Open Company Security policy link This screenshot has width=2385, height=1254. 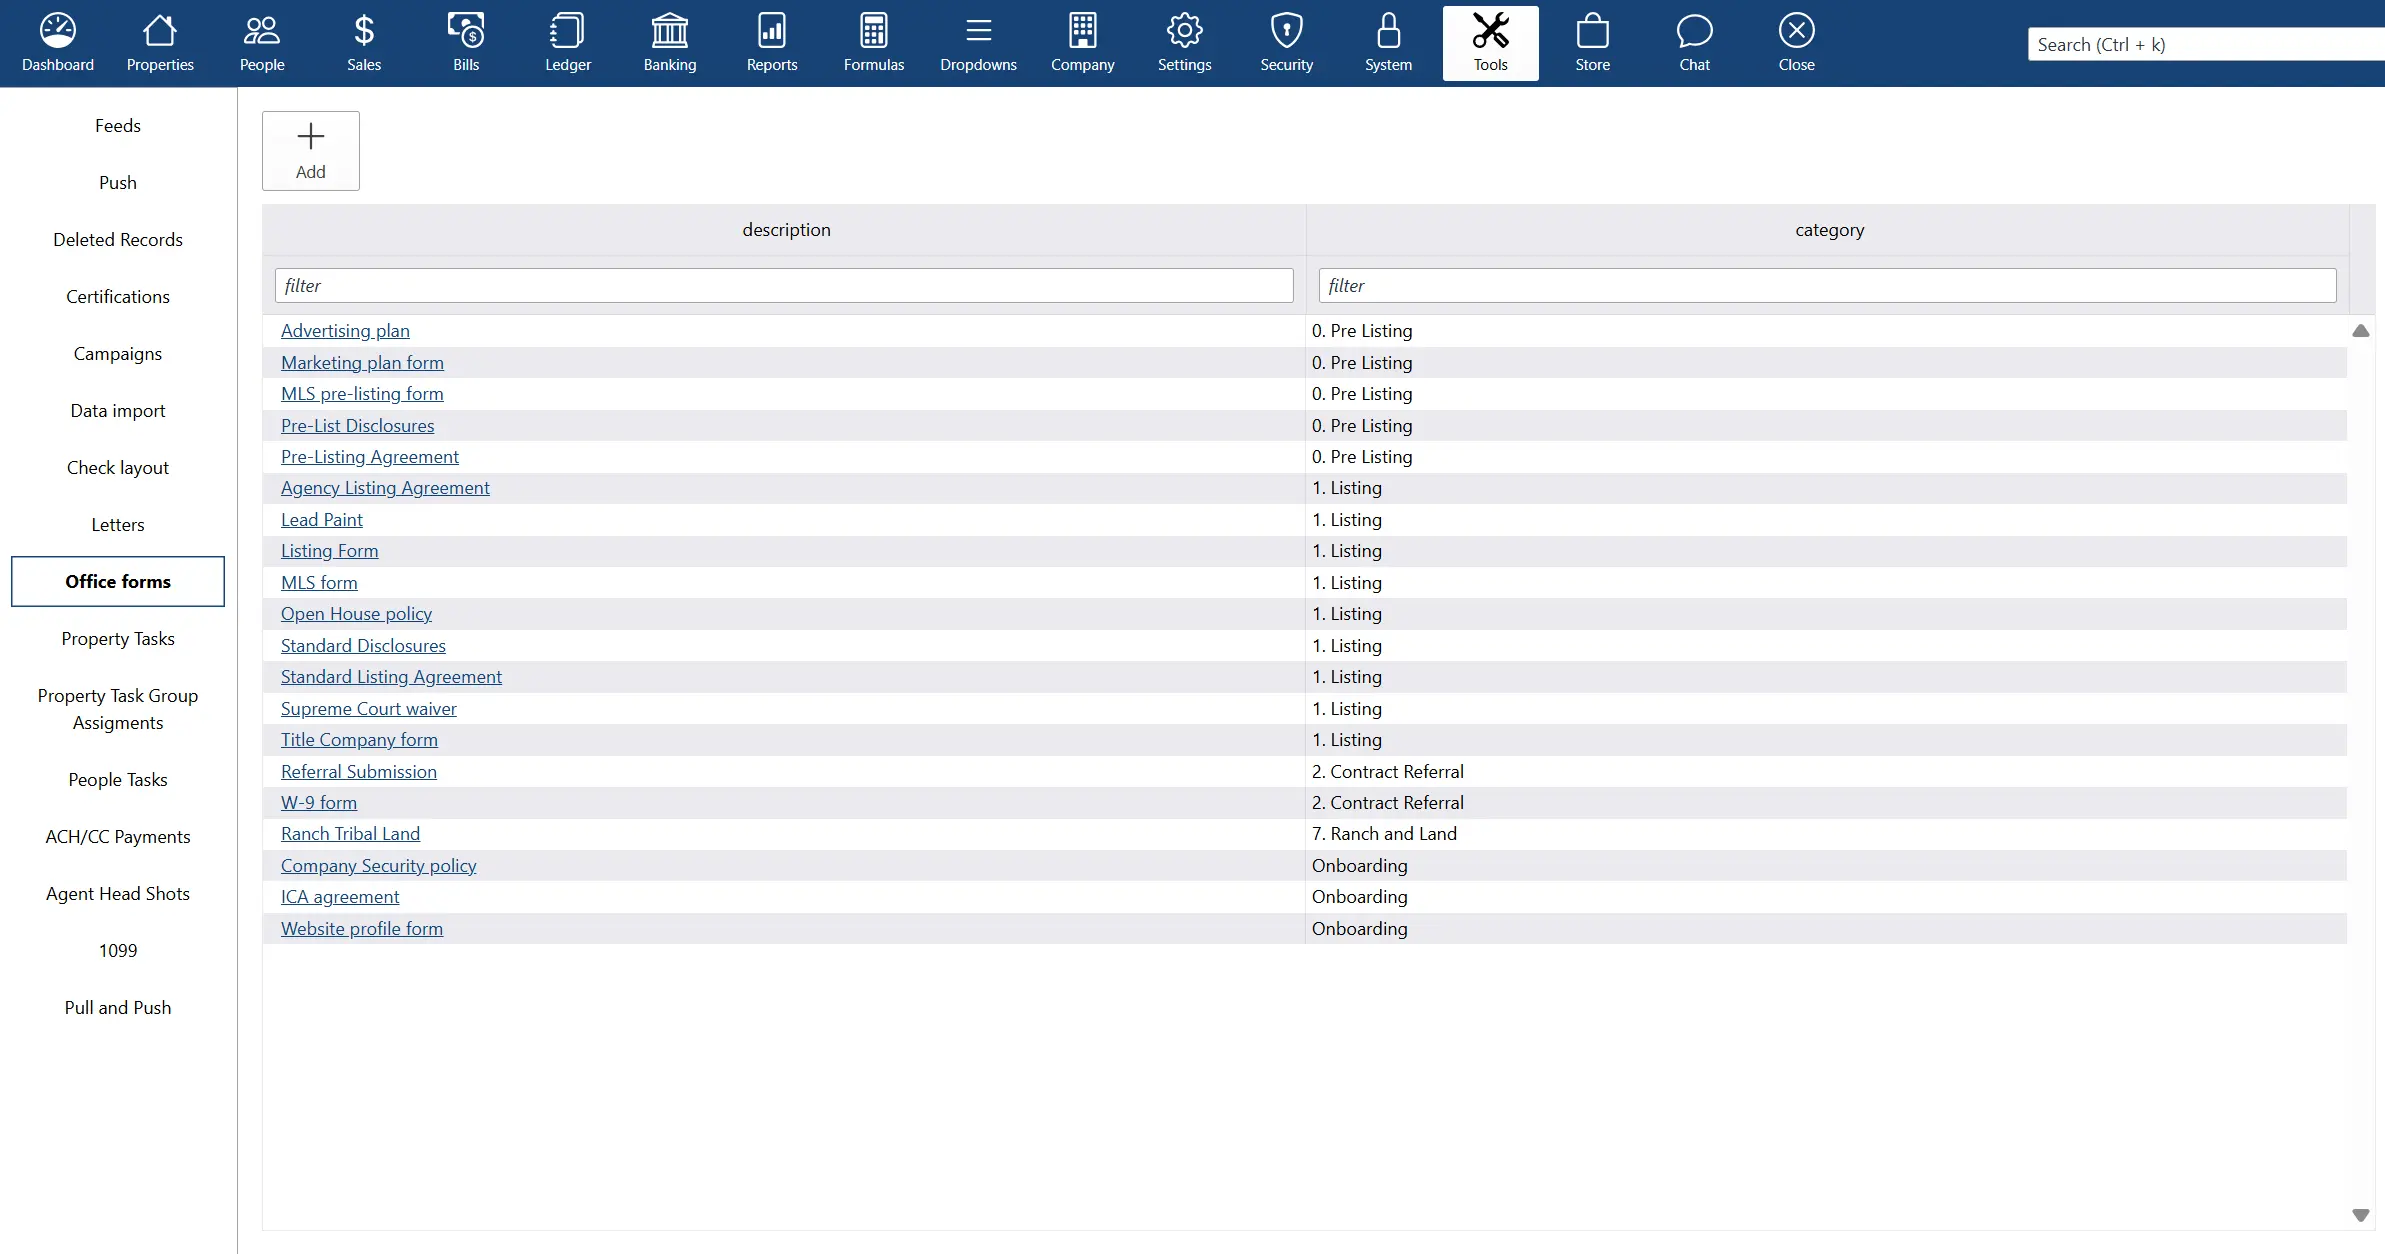point(378,866)
